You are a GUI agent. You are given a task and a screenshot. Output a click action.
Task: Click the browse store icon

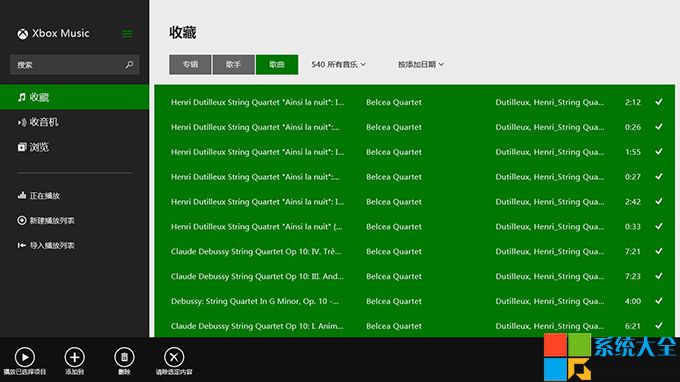click(x=22, y=147)
